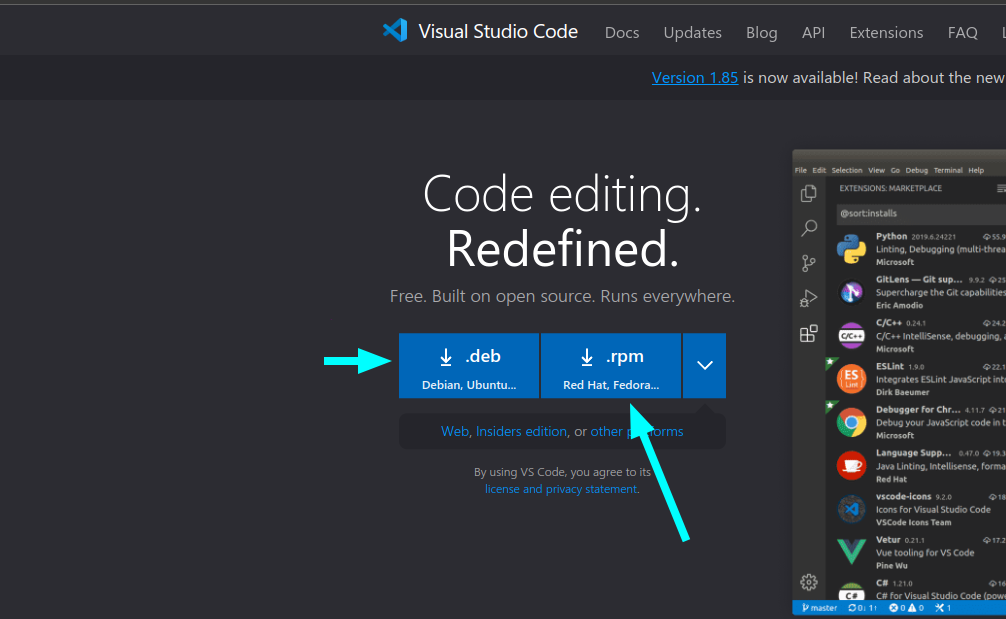Click 'C/C++ IntelliSense, debugging' description text

[941, 336]
